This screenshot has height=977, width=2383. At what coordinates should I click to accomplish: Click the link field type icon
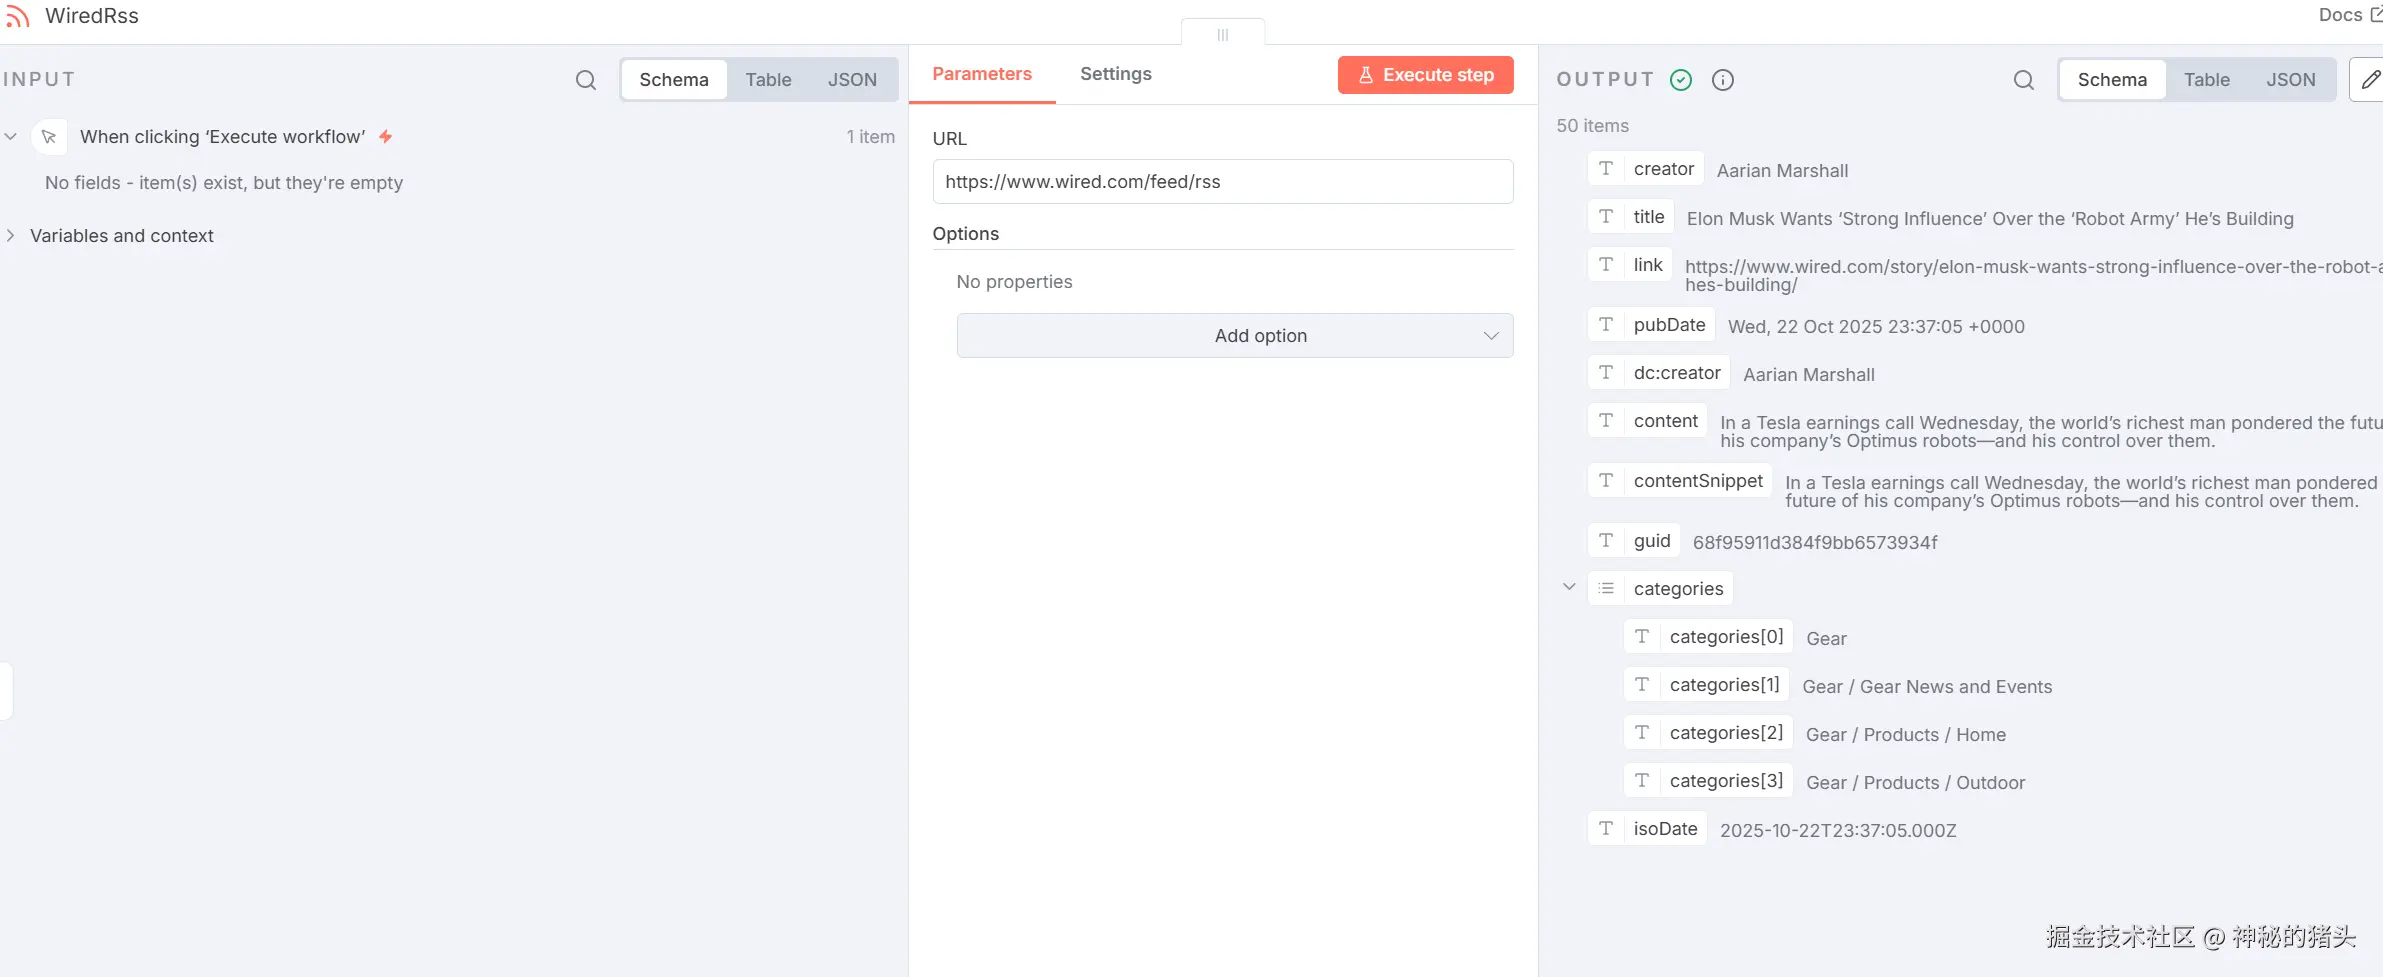(1606, 265)
